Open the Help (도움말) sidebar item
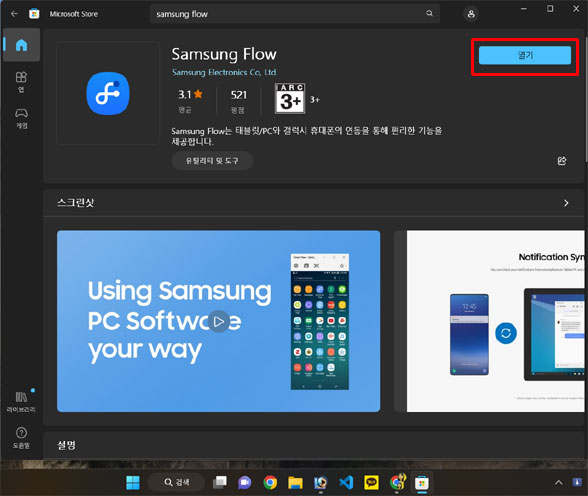The width and height of the screenshot is (588, 496). click(21, 438)
